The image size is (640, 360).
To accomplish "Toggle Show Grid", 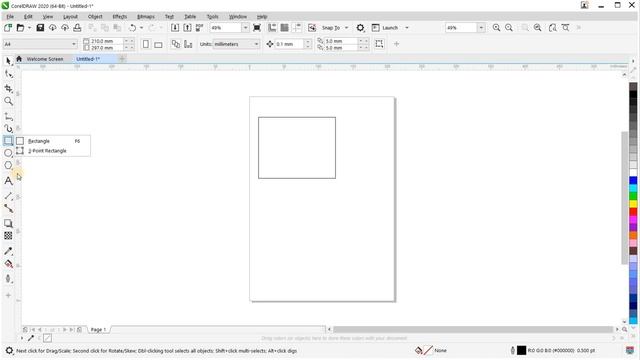I will click(284, 28).
